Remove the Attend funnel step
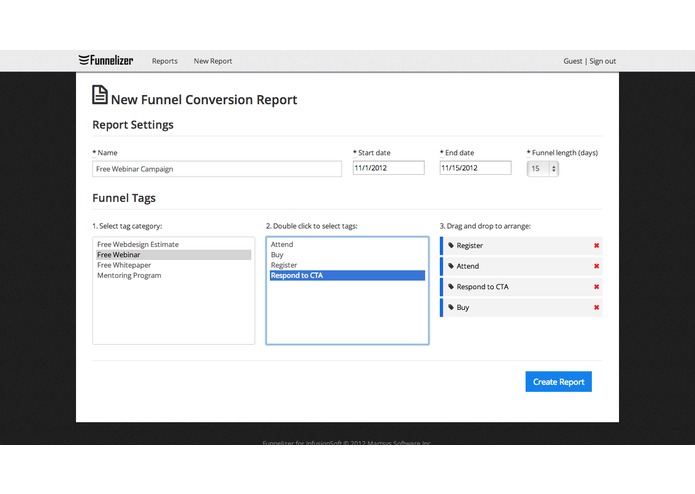 point(597,266)
